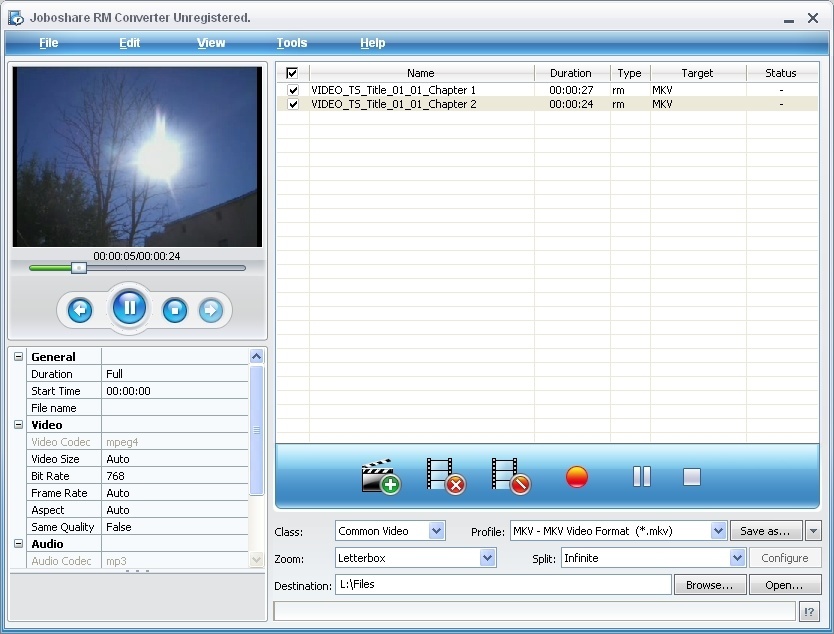Skip to the previous preview clip

click(80, 310)
